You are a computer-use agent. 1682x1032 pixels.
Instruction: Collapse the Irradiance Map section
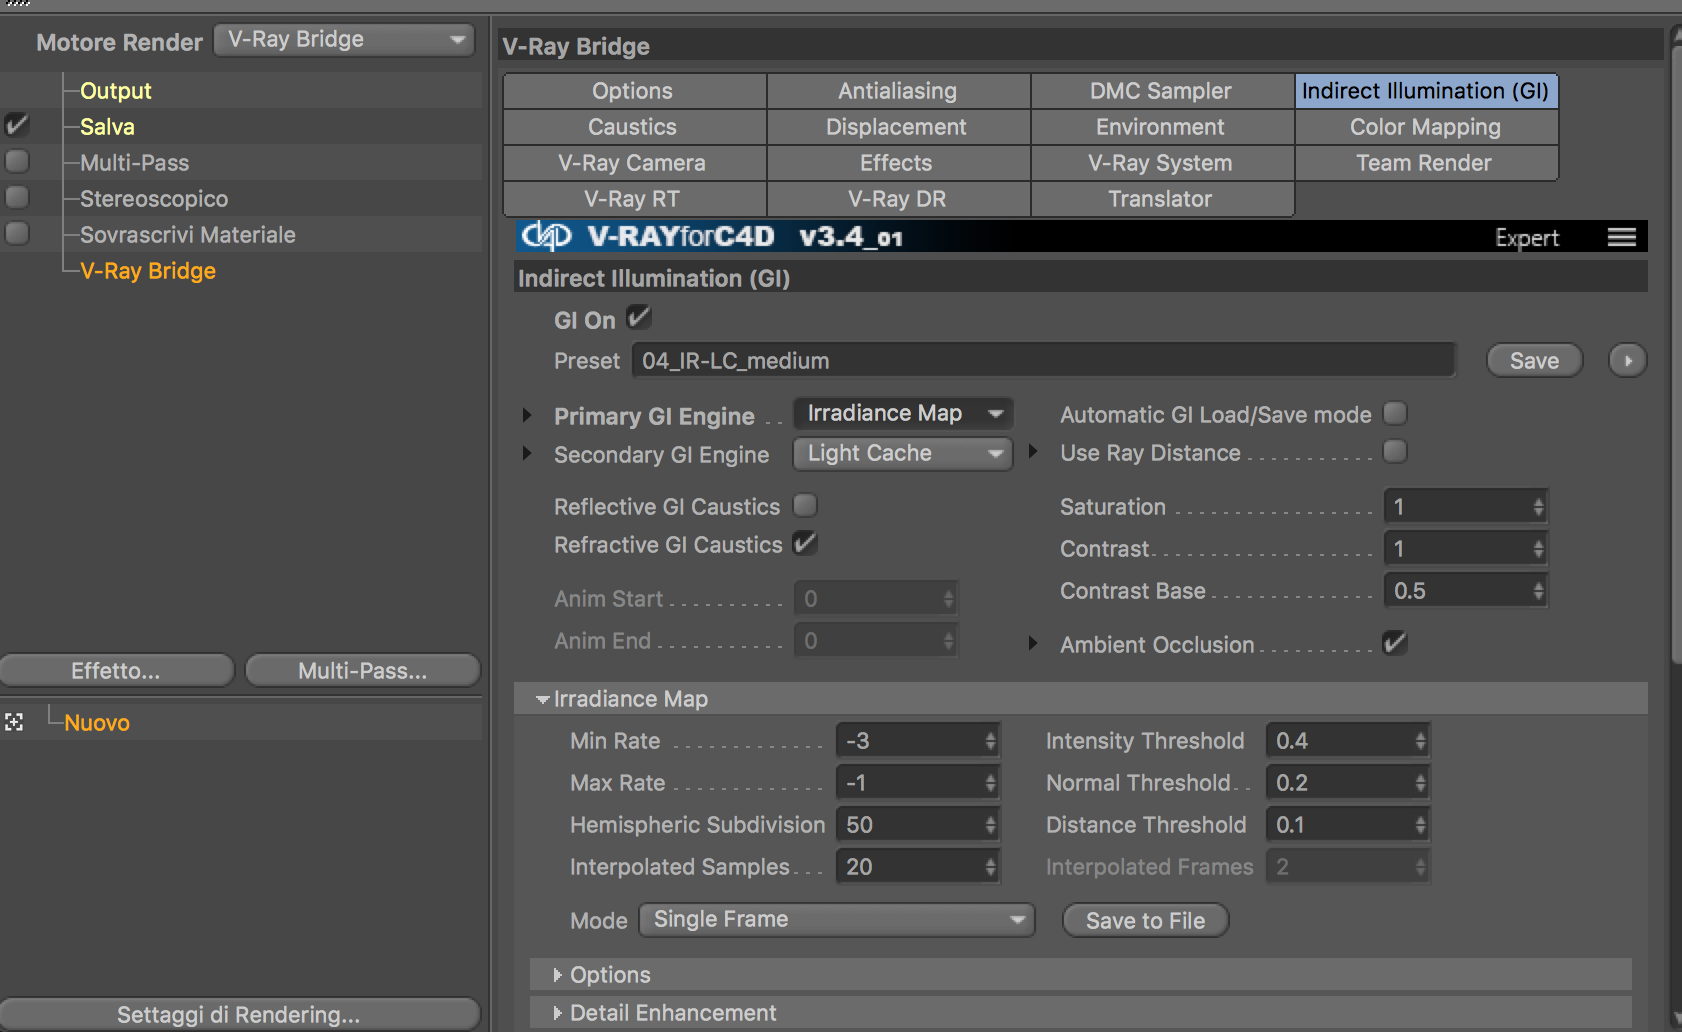tap(542, 699)
